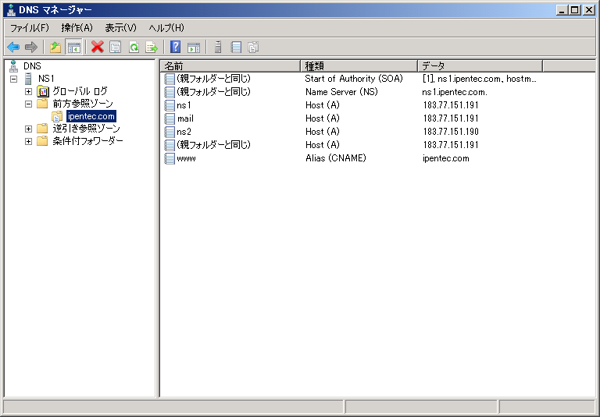600x417 pixels.
Task: Select the ns2 record name
Action: 184,132
